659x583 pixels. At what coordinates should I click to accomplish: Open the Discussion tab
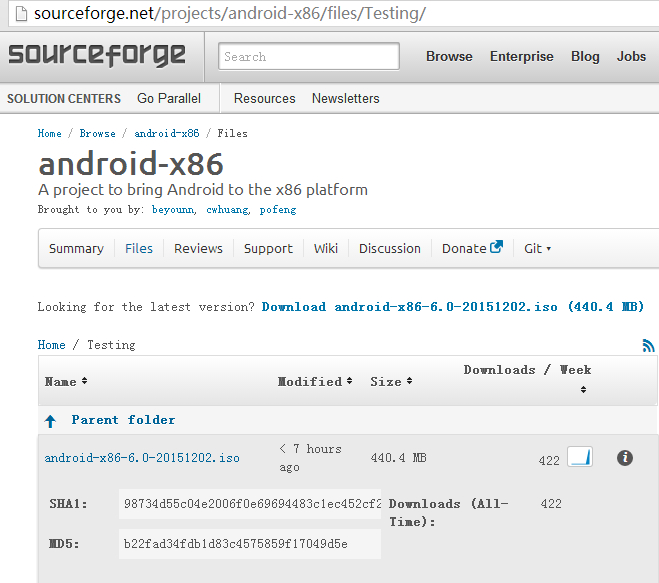(x=390, y=248)
